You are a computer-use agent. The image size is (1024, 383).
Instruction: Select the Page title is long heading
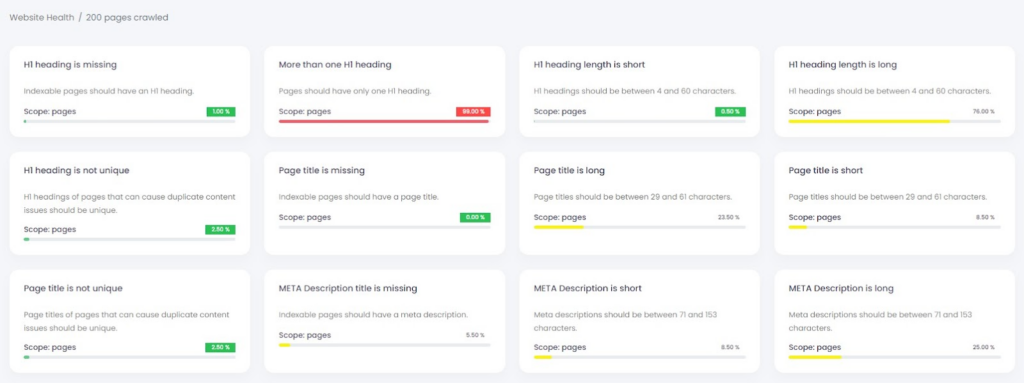pos(569,171)
